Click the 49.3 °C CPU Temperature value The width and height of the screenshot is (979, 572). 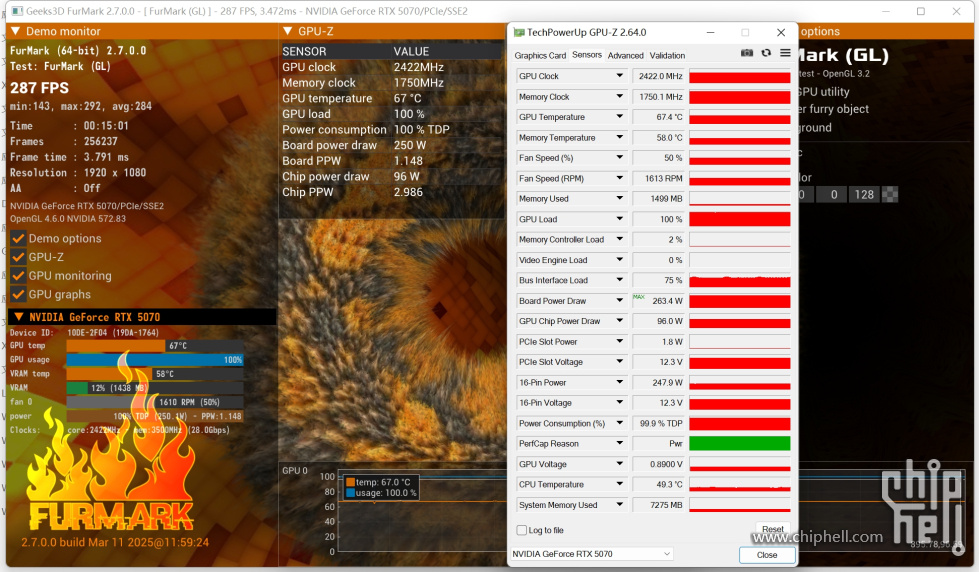click(x=660, y=485)
